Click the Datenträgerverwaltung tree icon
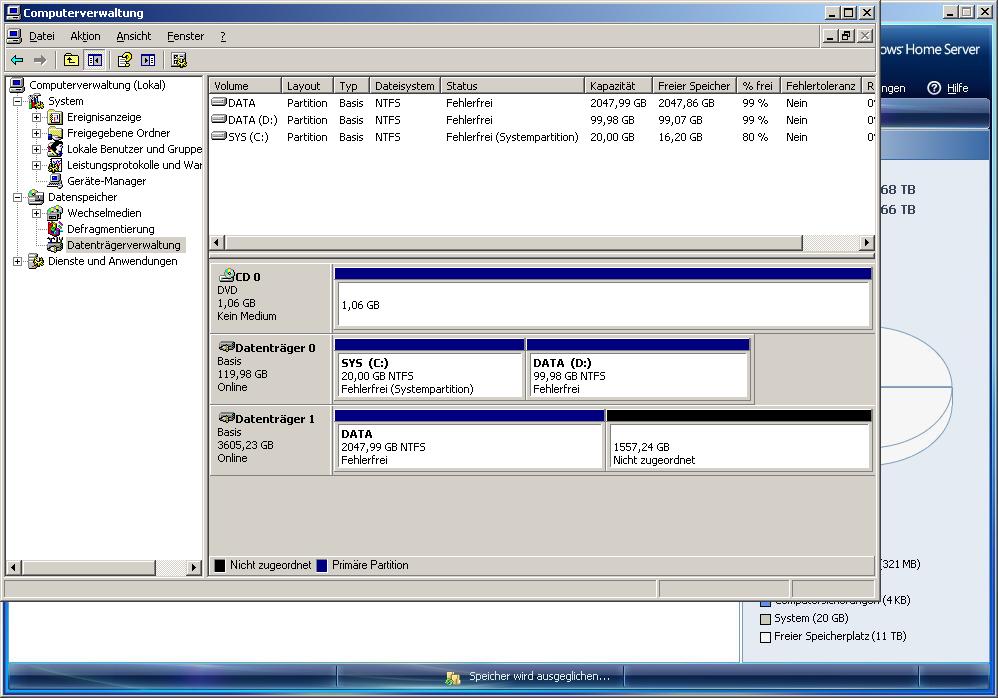Viewport: 998px width, 698px height. (x=55, y=245)
